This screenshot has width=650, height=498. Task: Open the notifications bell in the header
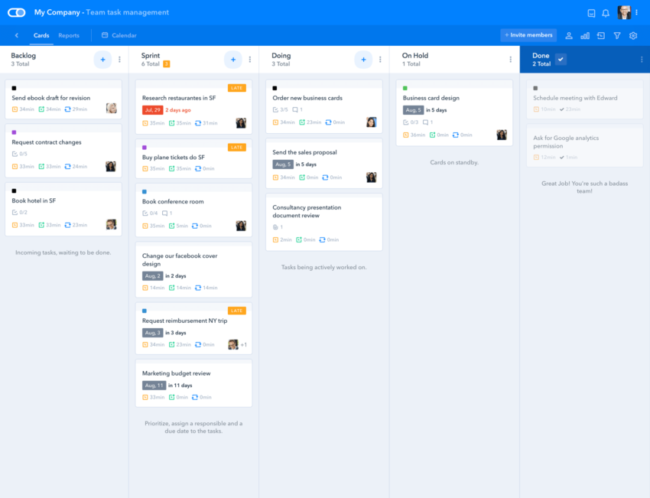tap(604, 13)
